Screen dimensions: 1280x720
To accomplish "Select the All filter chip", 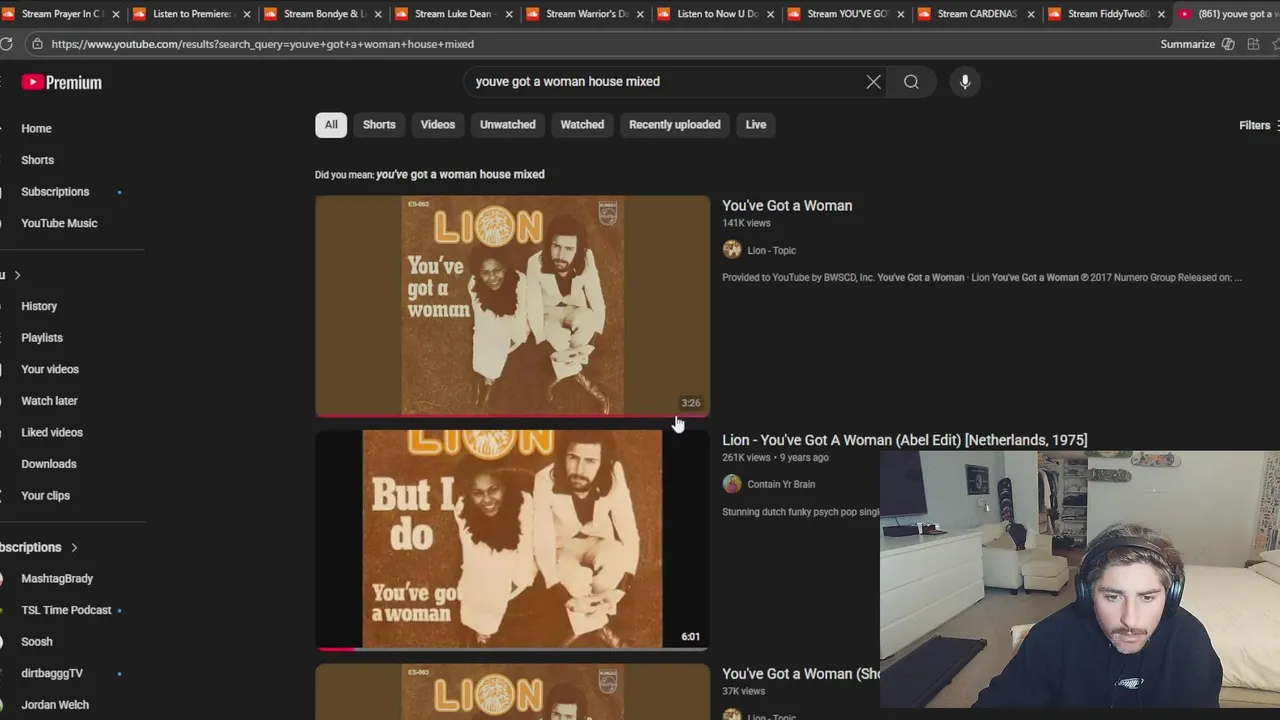I will click(x=331, y=125).
